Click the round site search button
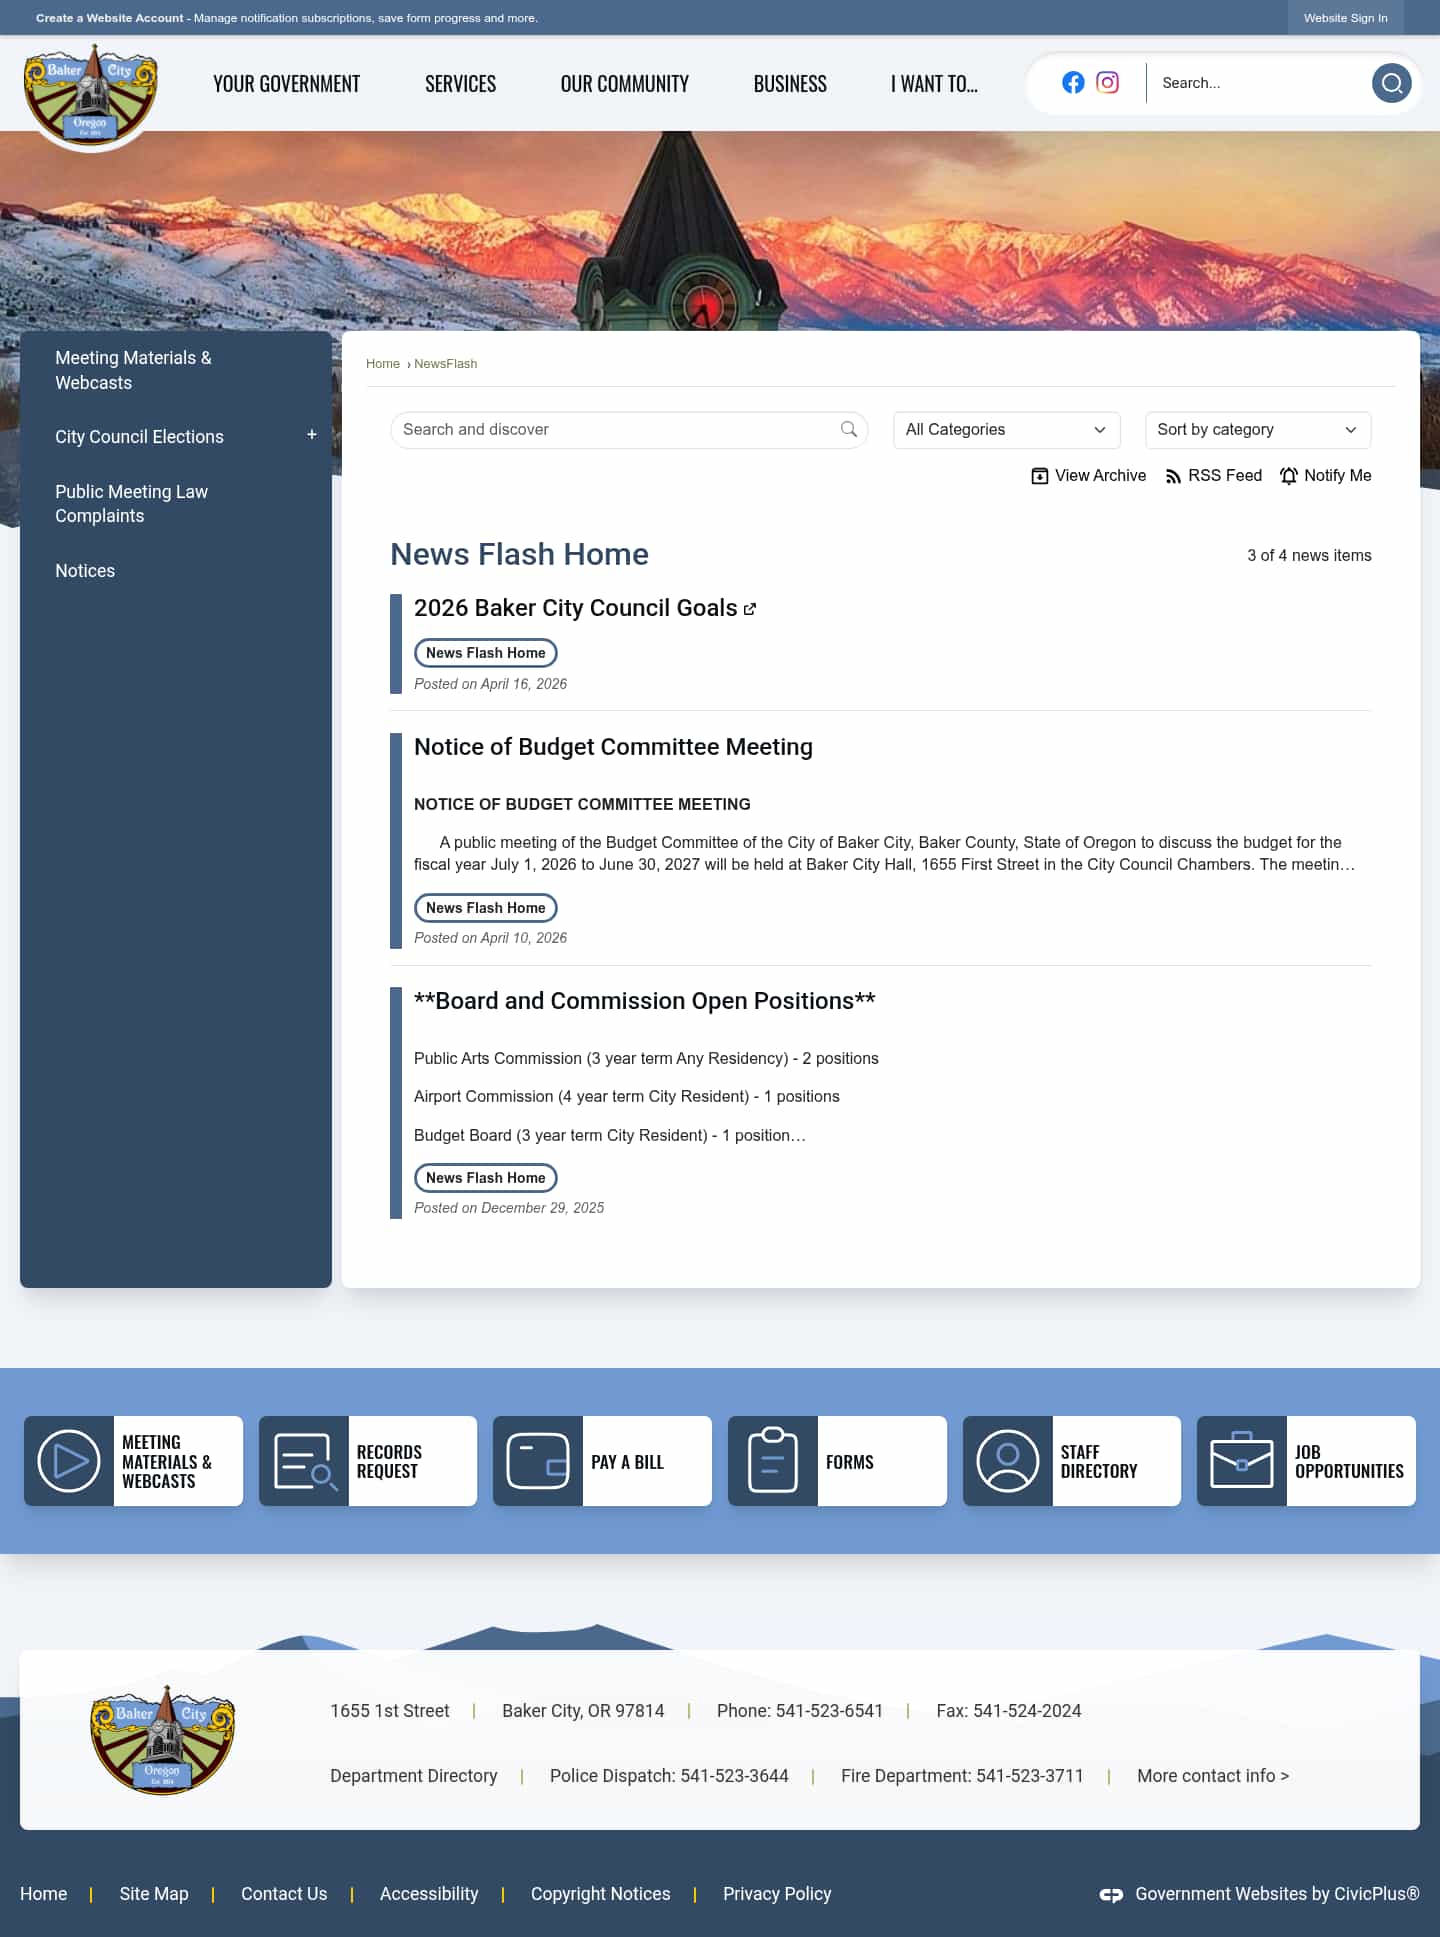Viewport: 1440px width, 1937px height. pos(1391,83)
